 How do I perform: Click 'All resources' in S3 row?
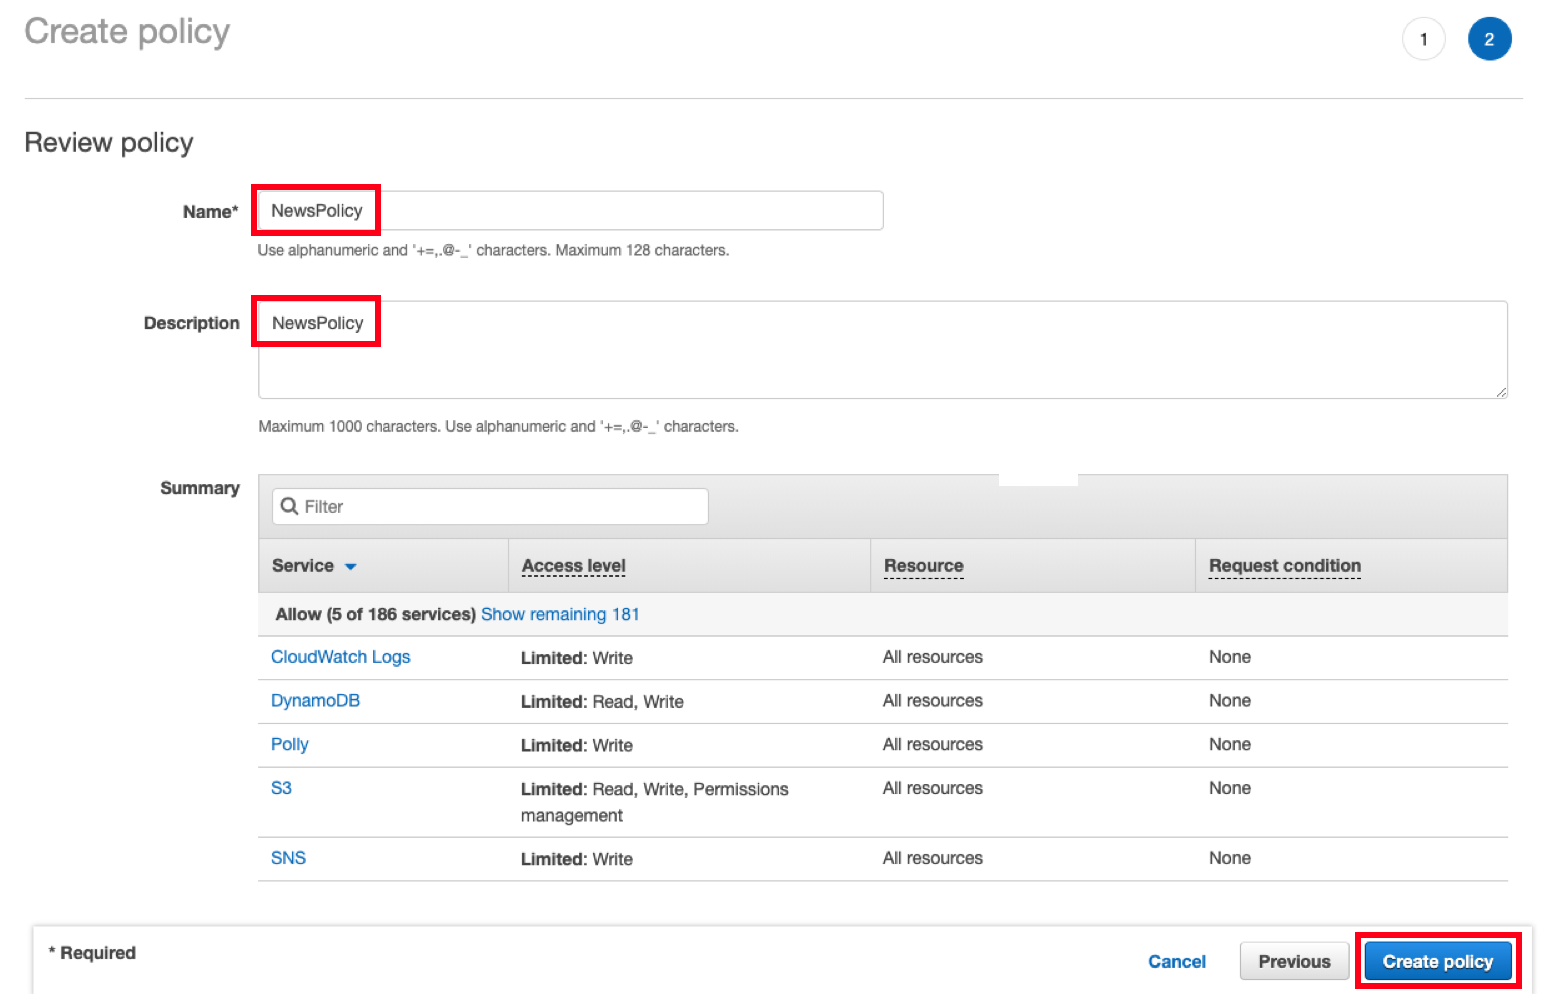(932, 788)
